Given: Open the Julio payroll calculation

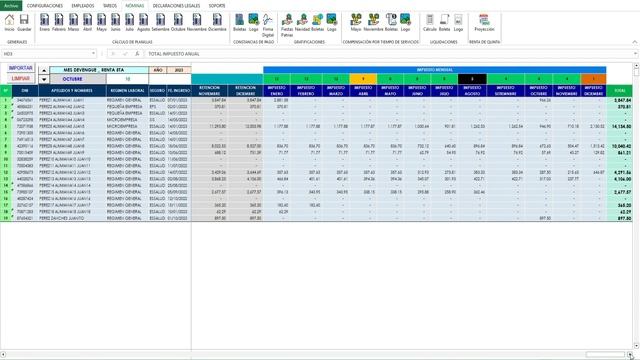Looking at the screenshot, I should [129, 22].
